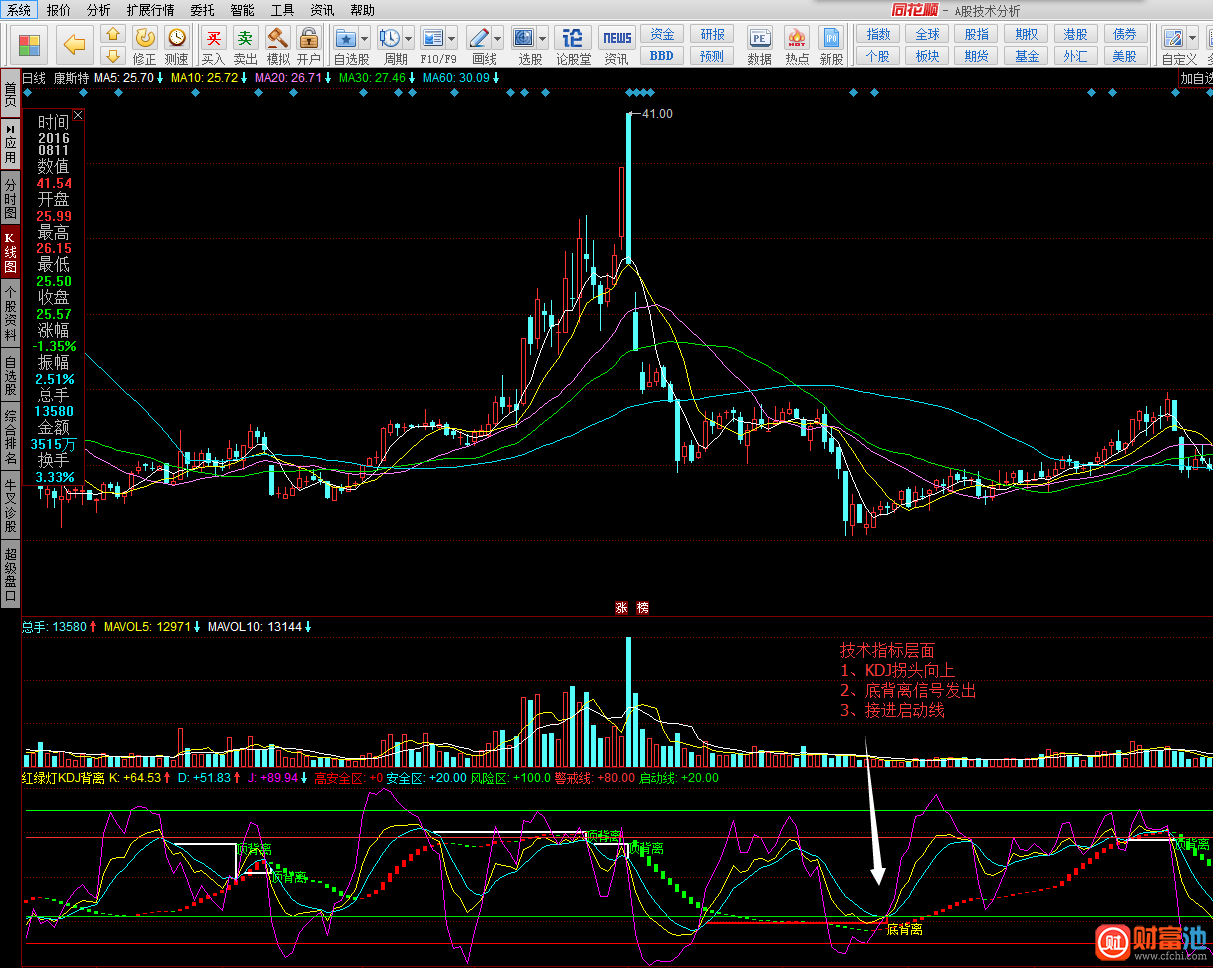1213x968 pixels.
Task: Click the 资金 button
Action: pyautogui.click(x=662, y=34)
